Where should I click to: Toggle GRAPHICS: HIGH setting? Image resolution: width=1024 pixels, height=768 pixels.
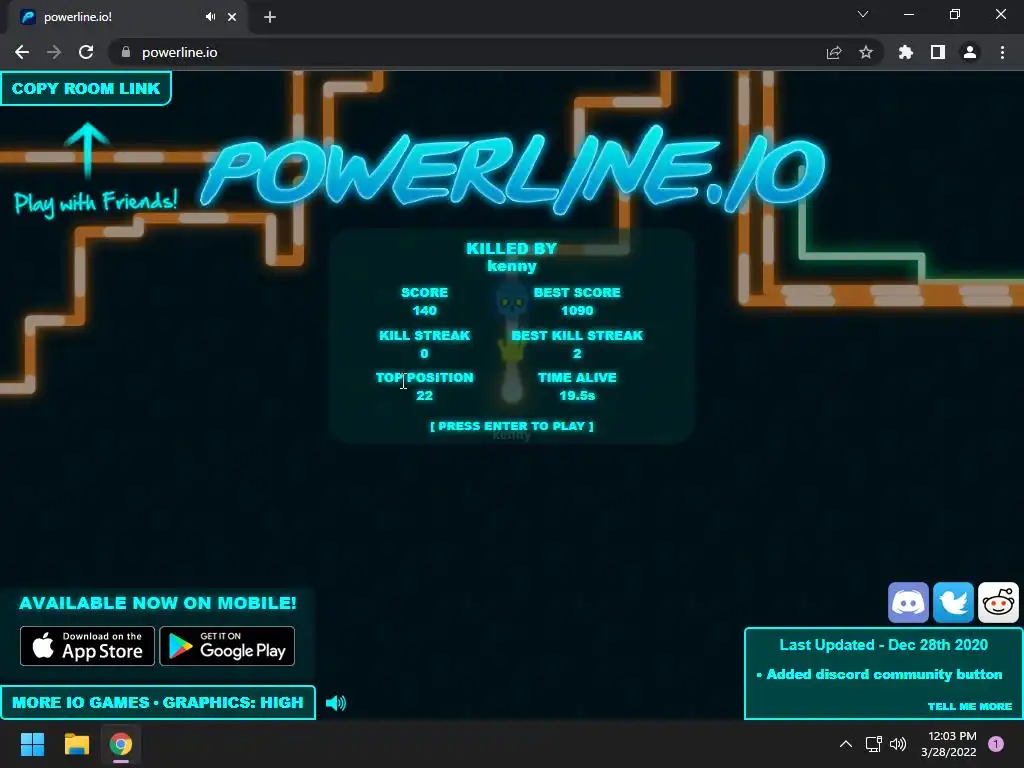point(233,703)
